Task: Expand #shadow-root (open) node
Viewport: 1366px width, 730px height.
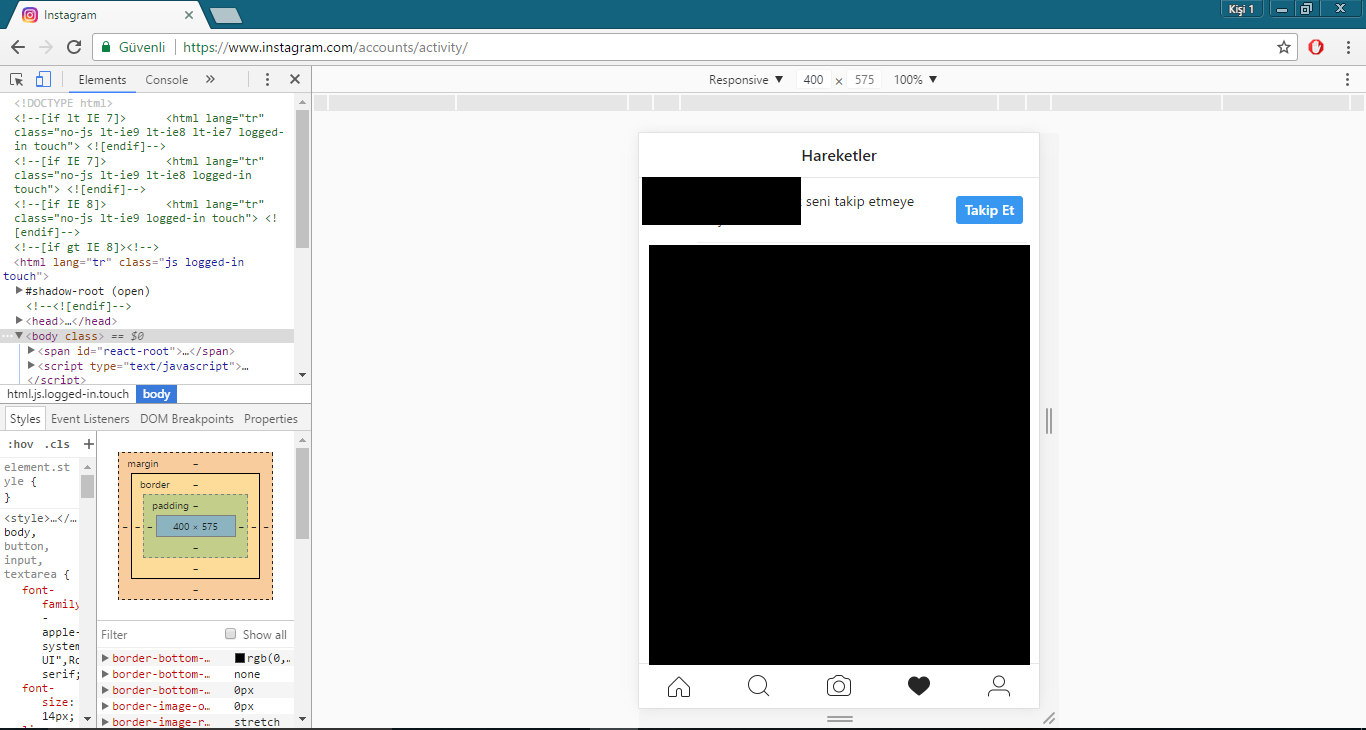Action: tap(19, 291)
